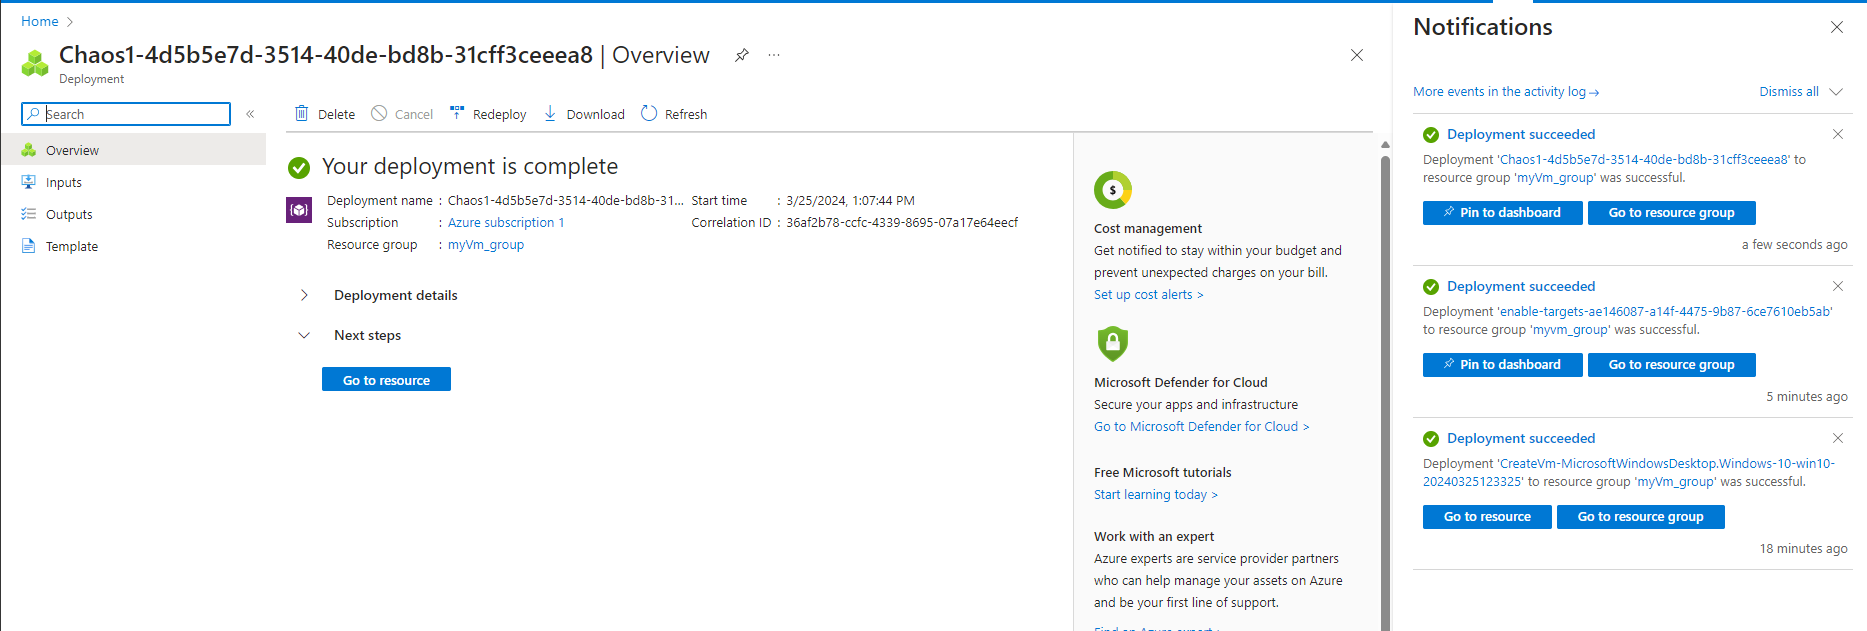Screen dimensions: 1867x631
Task: Click the blue Go to resource button
Action: (x=386, y=380)
